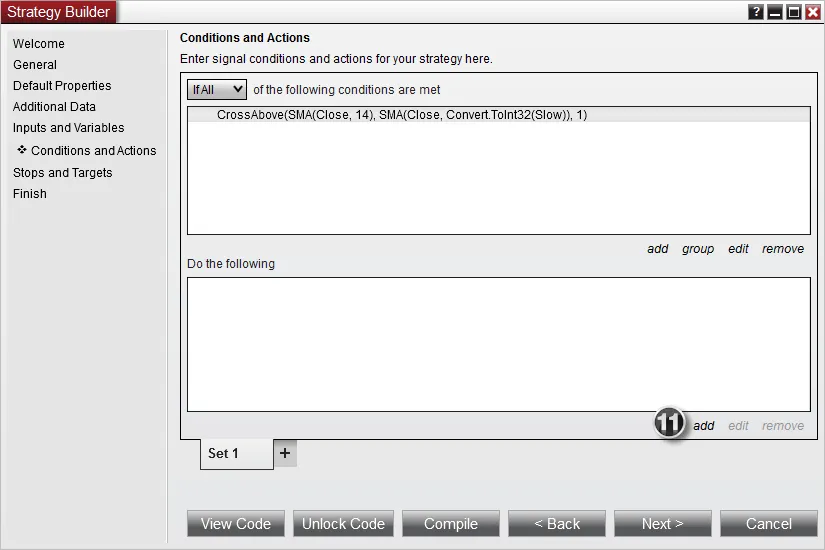825x550 pixels.
Task: Click the Unlock Code button
Action: pos(344,524)
